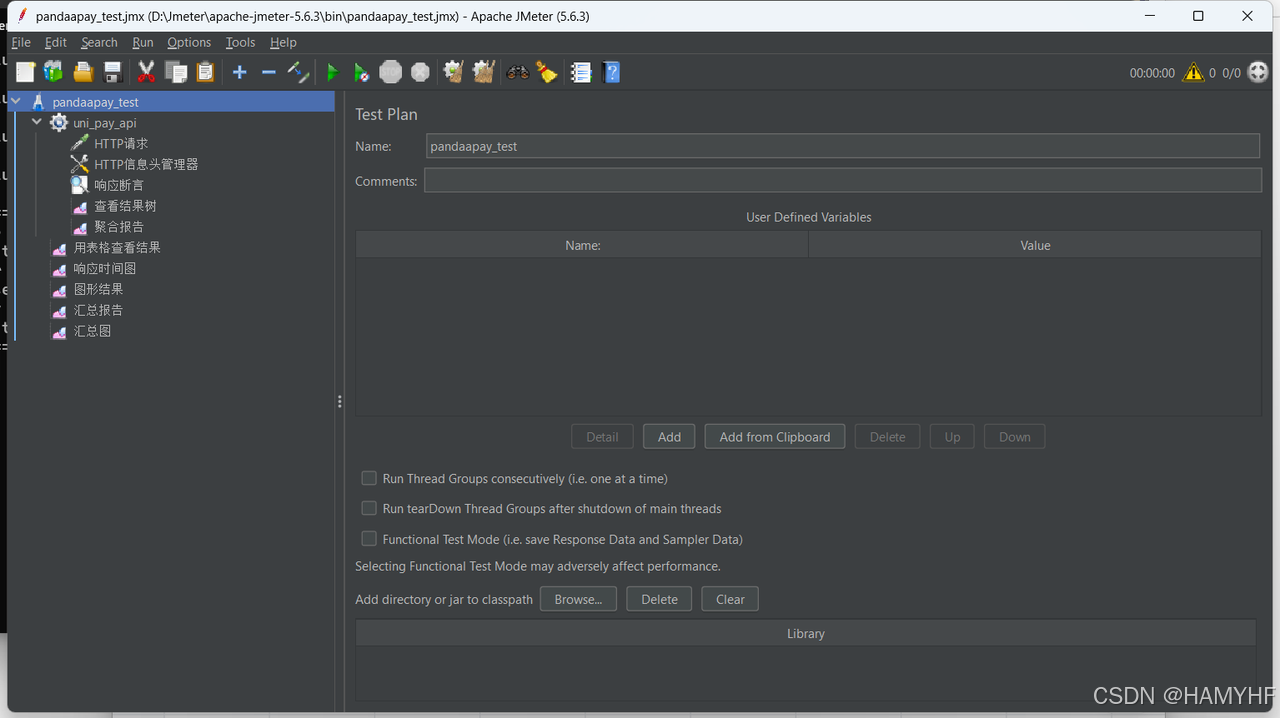Click the classpath Delete button beside Browse
The height and width of the screenshot is (718, 1280).
click(659, 599)
